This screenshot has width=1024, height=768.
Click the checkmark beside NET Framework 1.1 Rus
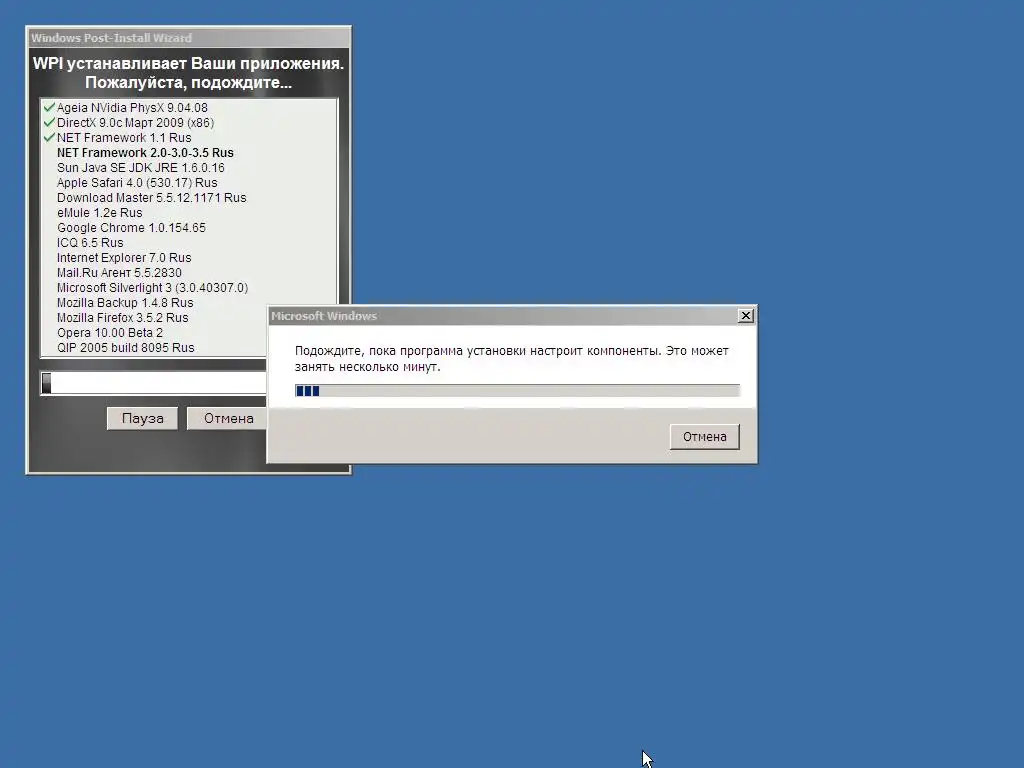pos(49,137)
